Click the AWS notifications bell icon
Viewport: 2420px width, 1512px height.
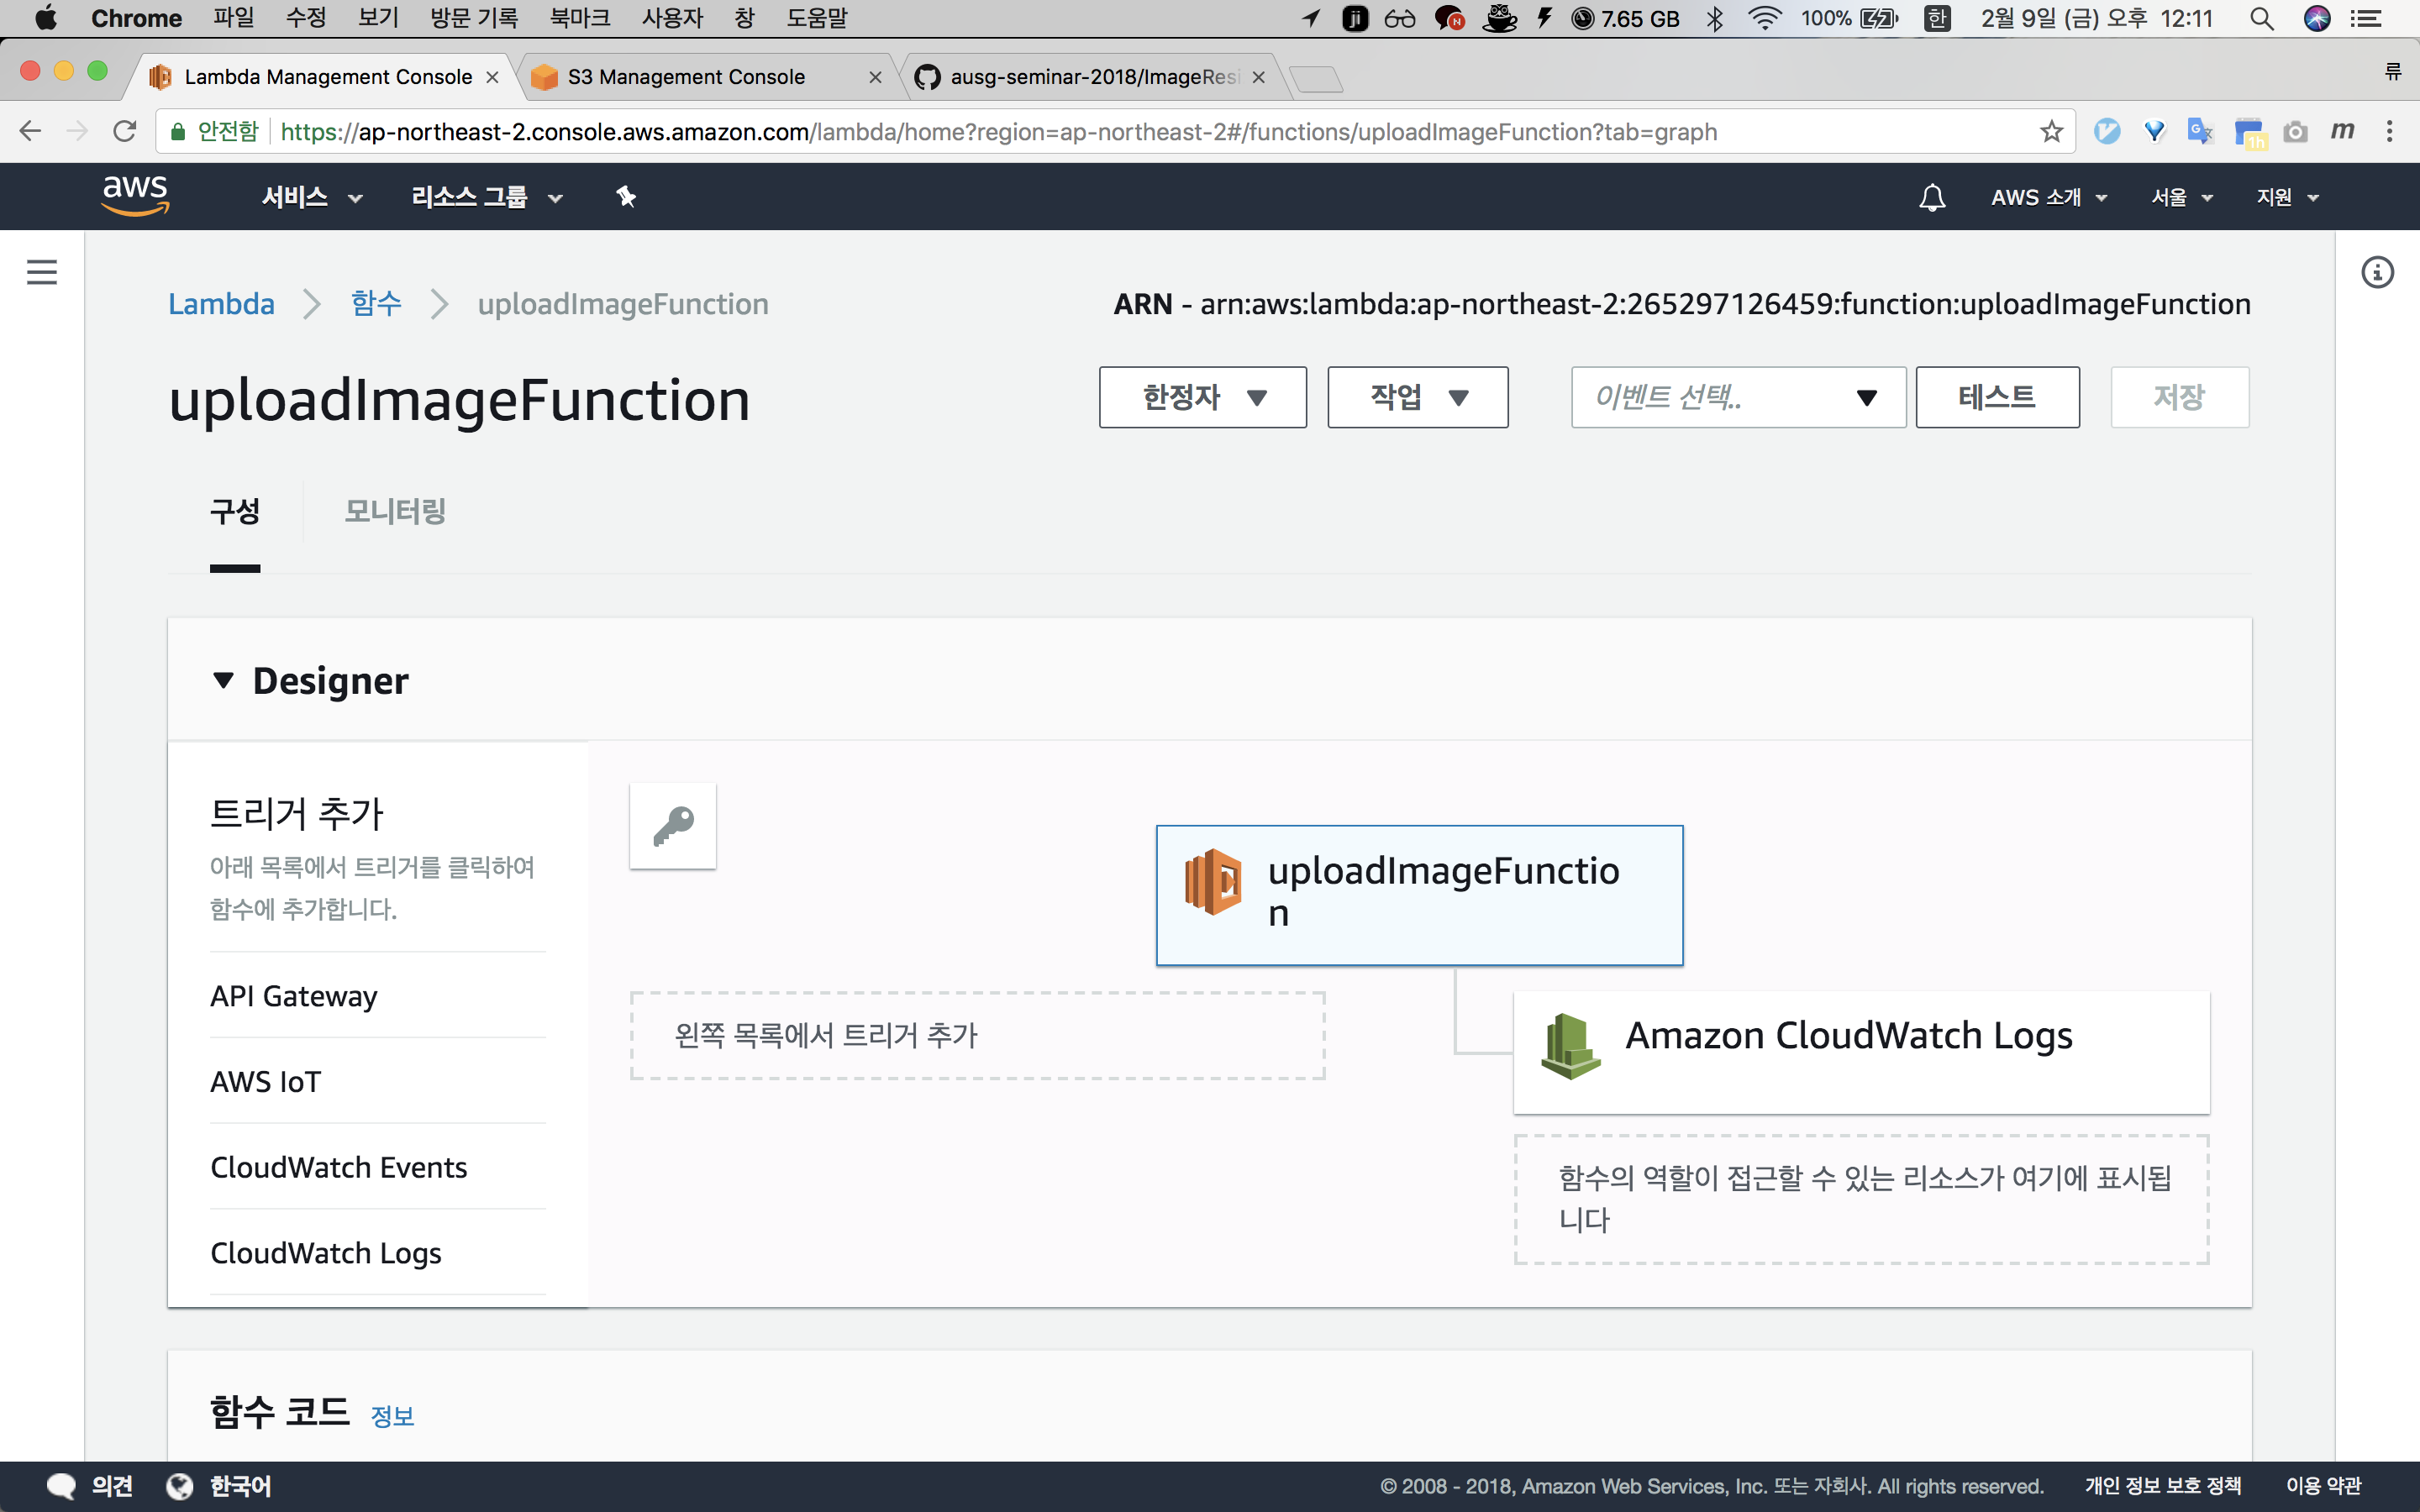pos(1932,197)
